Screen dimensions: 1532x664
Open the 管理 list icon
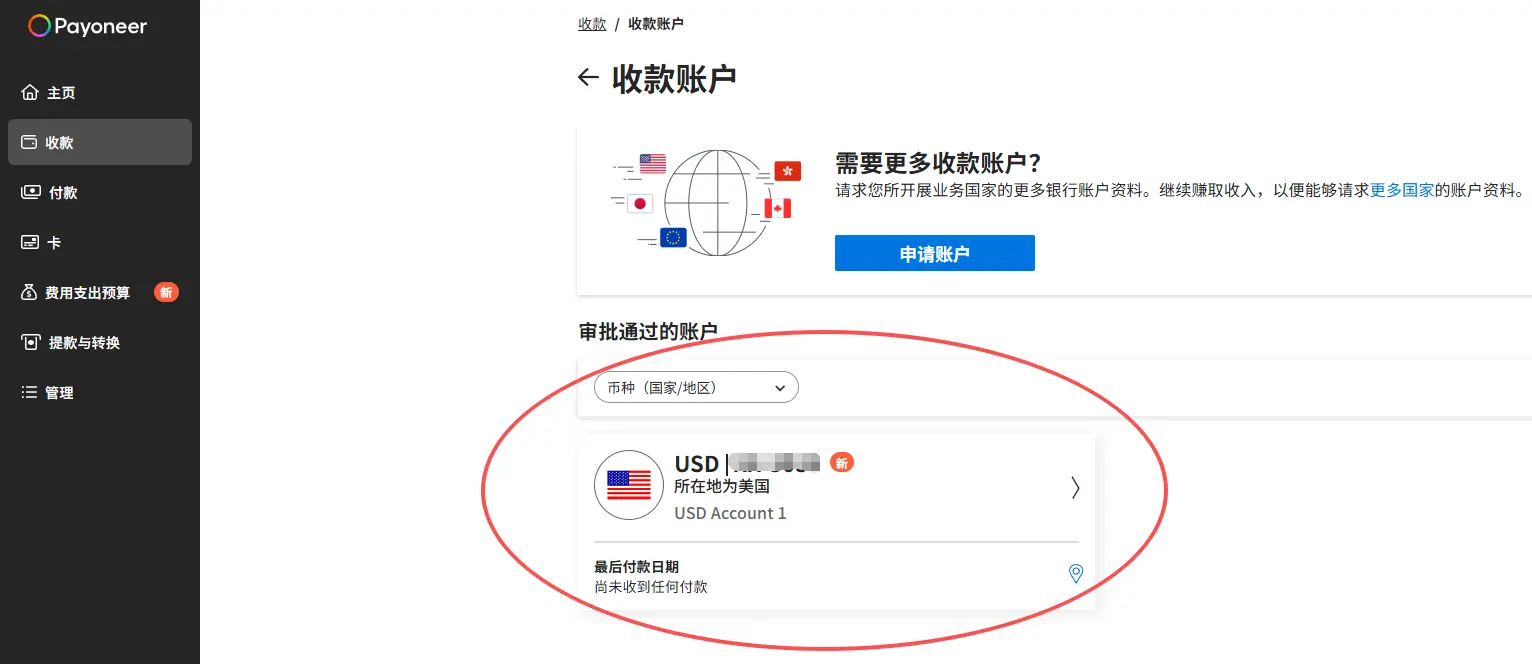tap(30, 392)
